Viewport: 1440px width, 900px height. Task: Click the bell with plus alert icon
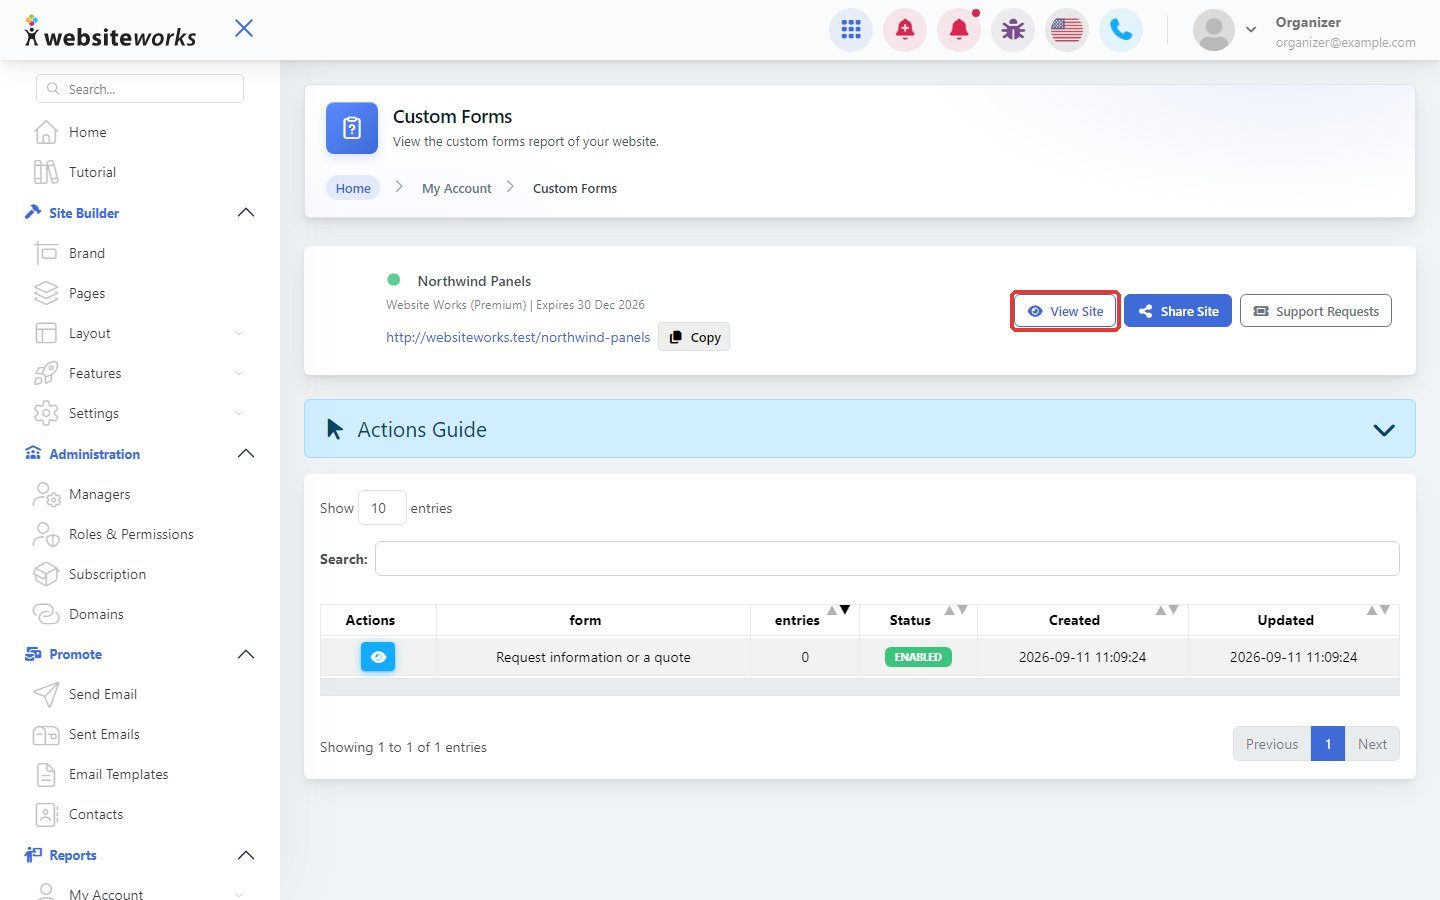[x=905, y=30]
